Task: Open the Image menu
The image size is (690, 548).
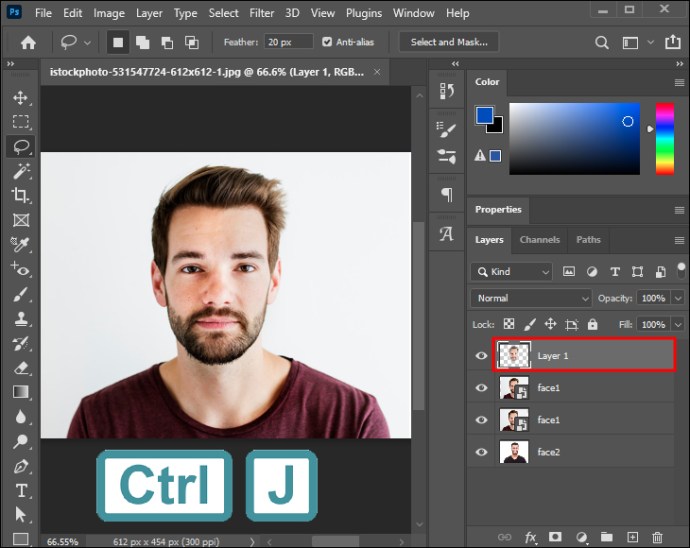Action: (109, 13)
